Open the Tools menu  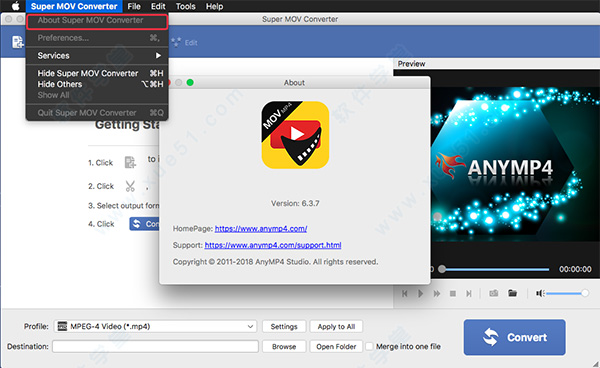(186, 6)
